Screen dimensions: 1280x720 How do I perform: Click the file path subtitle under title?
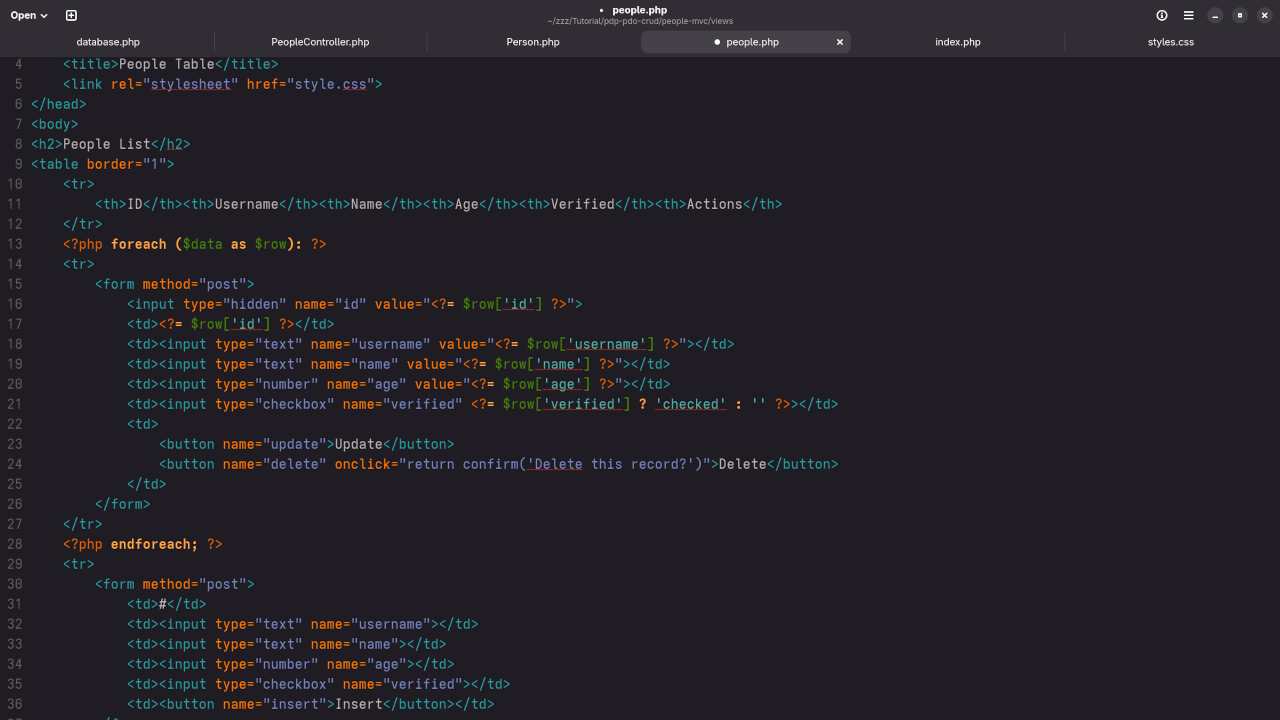(640, 21)
